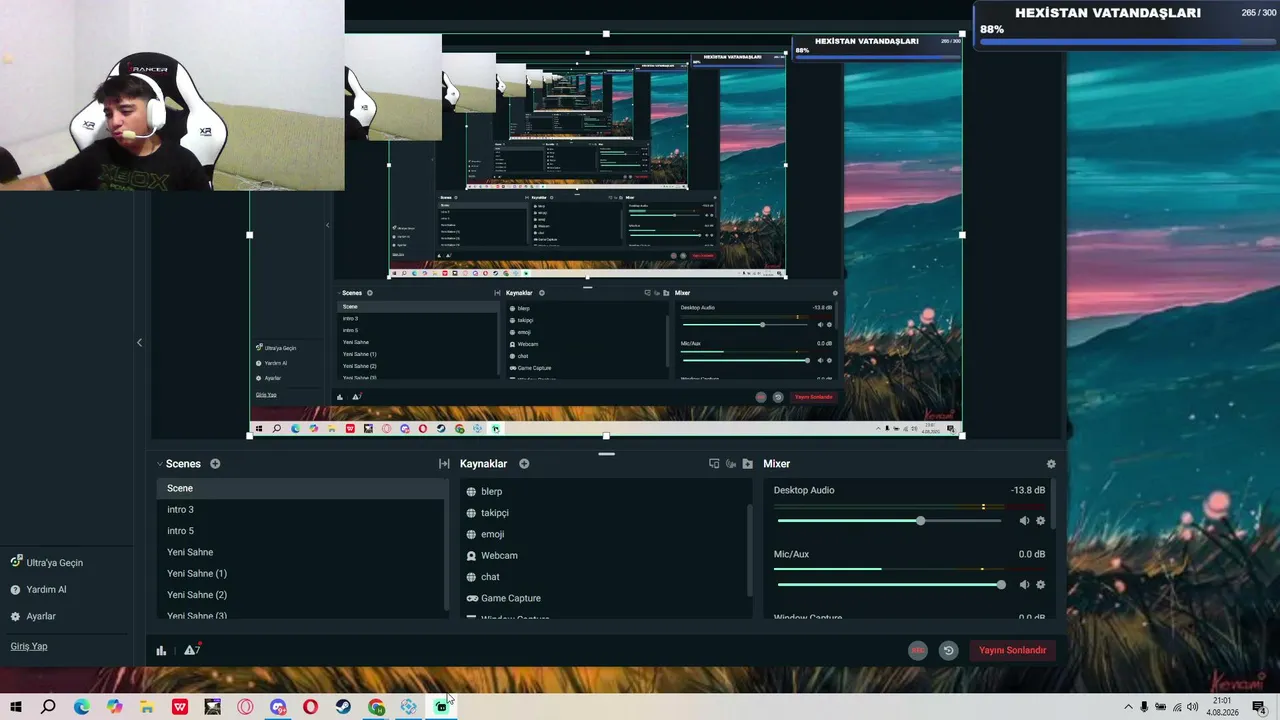
Task: Add a new source to Kaynaklar
Action: pyautogui.click(x=524, y=464)
